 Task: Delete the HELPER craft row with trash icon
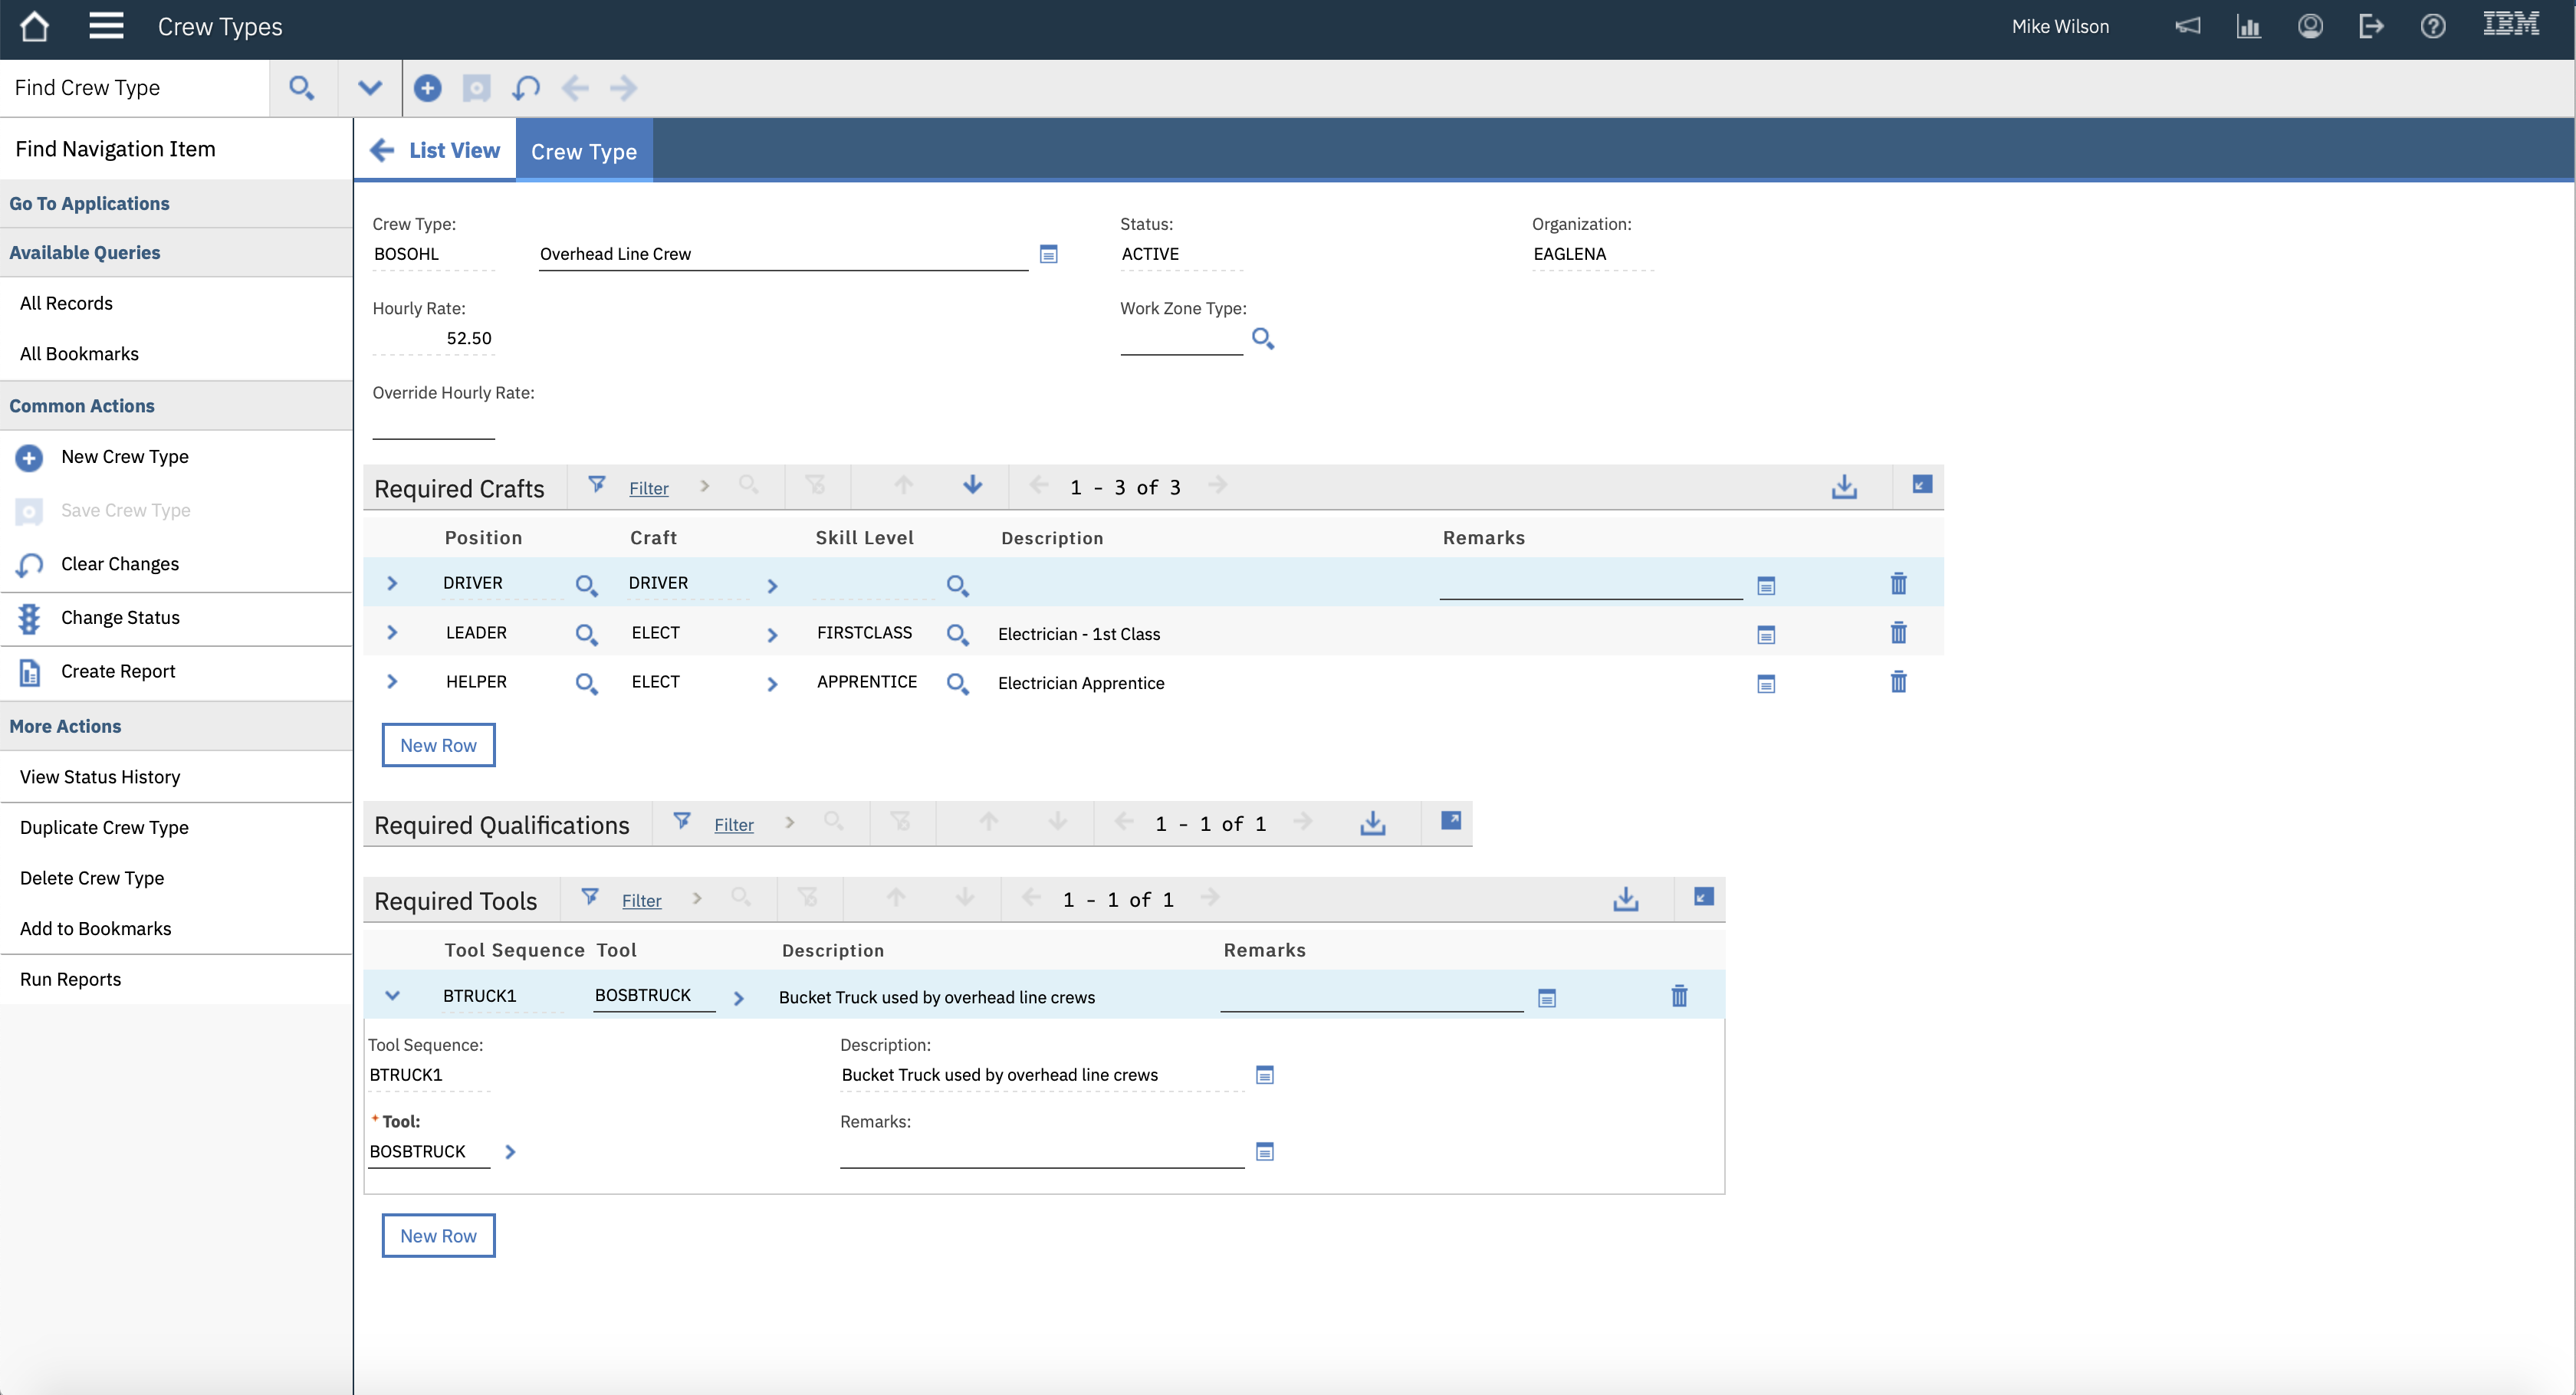pos(1898,683)
